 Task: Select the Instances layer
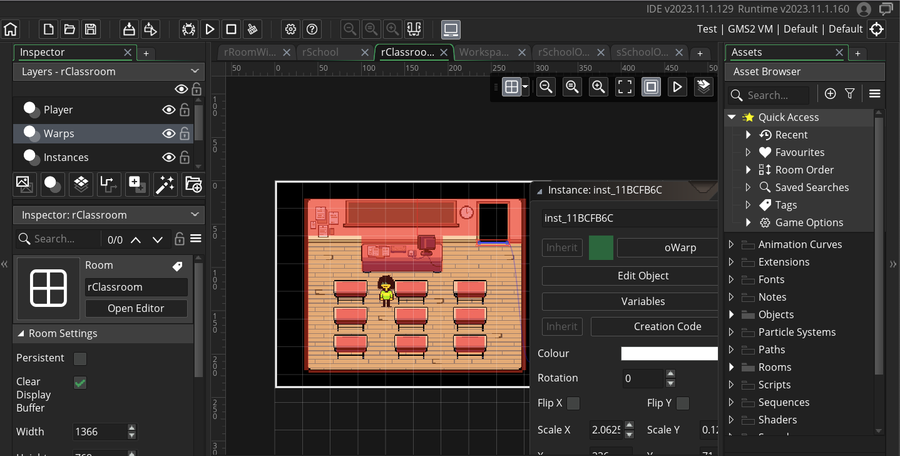(x=66, y=157)
